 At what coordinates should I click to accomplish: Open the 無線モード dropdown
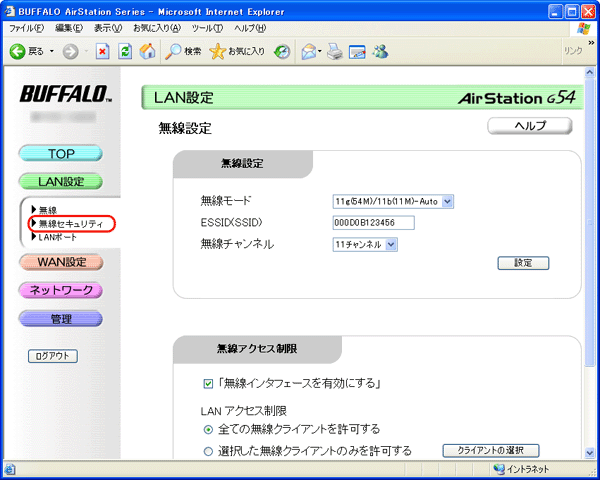pyautogui.click(x=393, y=201)
